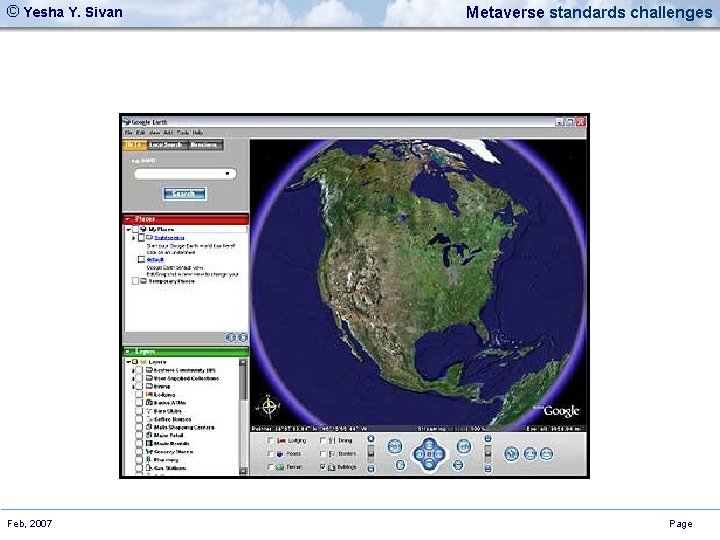Viewport: 720px width, 540px height.
Task: Collapse the Layers panel using its header arrow
Action: tap(128, 352)
